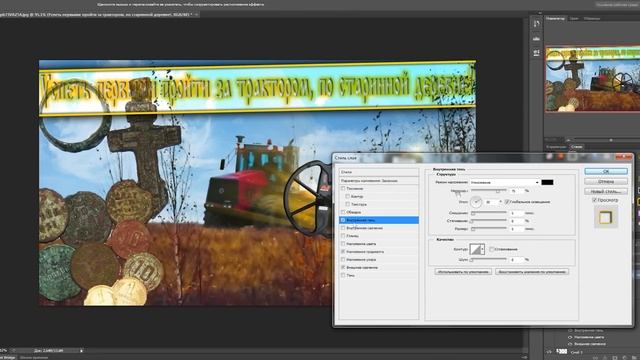640x360 pixels.
Task: Open the third collapsed panel icon below the histogram icon
Action: (x=536, y=53)
